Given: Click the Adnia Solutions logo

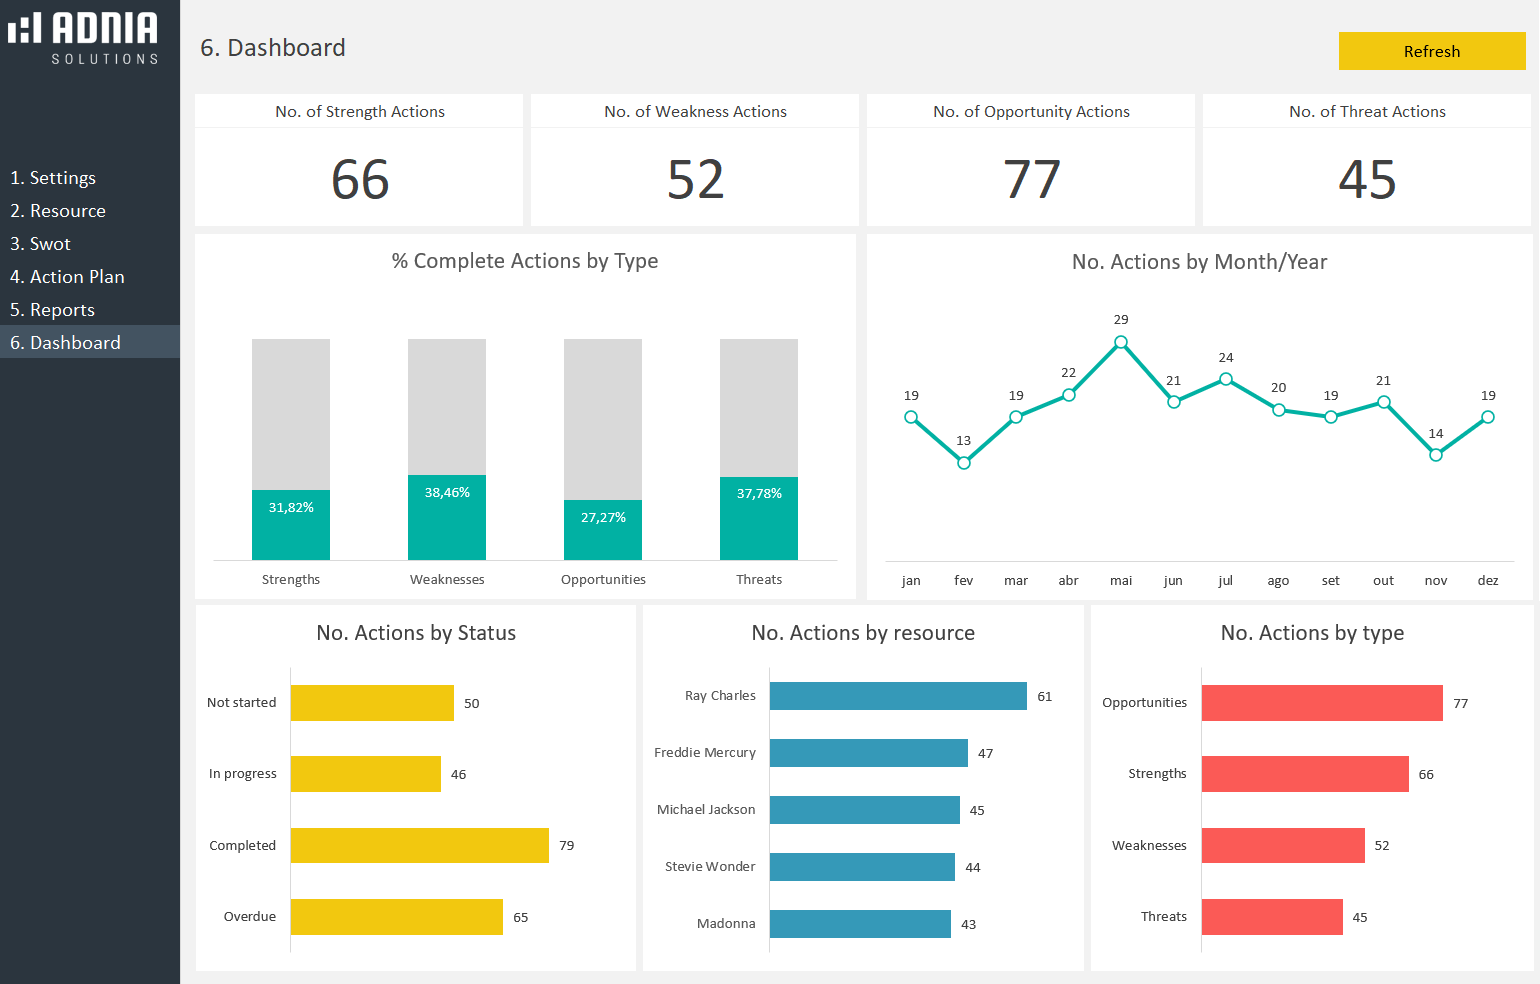Looking at the screenshot, I should pyautogui.click(x=84, y=38).
